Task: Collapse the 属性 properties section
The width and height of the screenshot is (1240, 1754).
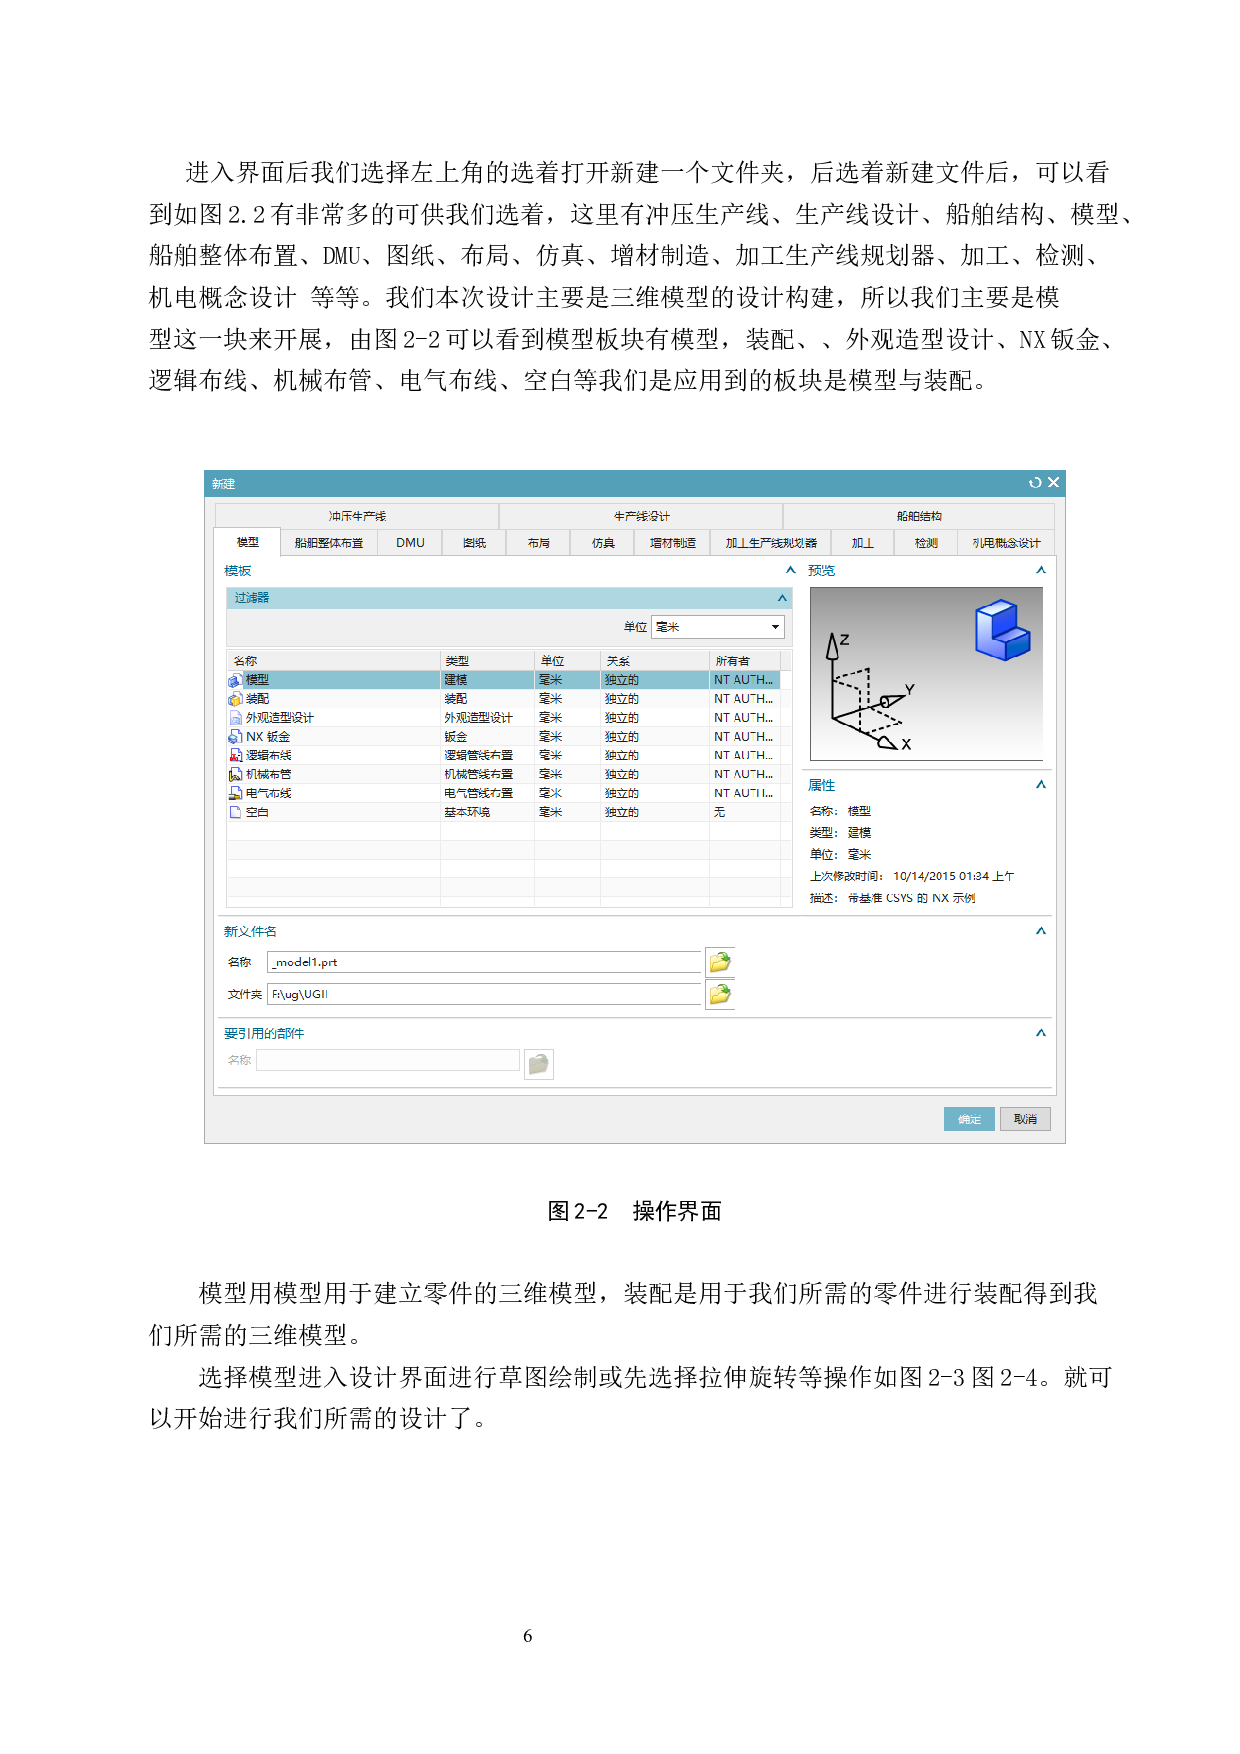Action: (1040, 785)
